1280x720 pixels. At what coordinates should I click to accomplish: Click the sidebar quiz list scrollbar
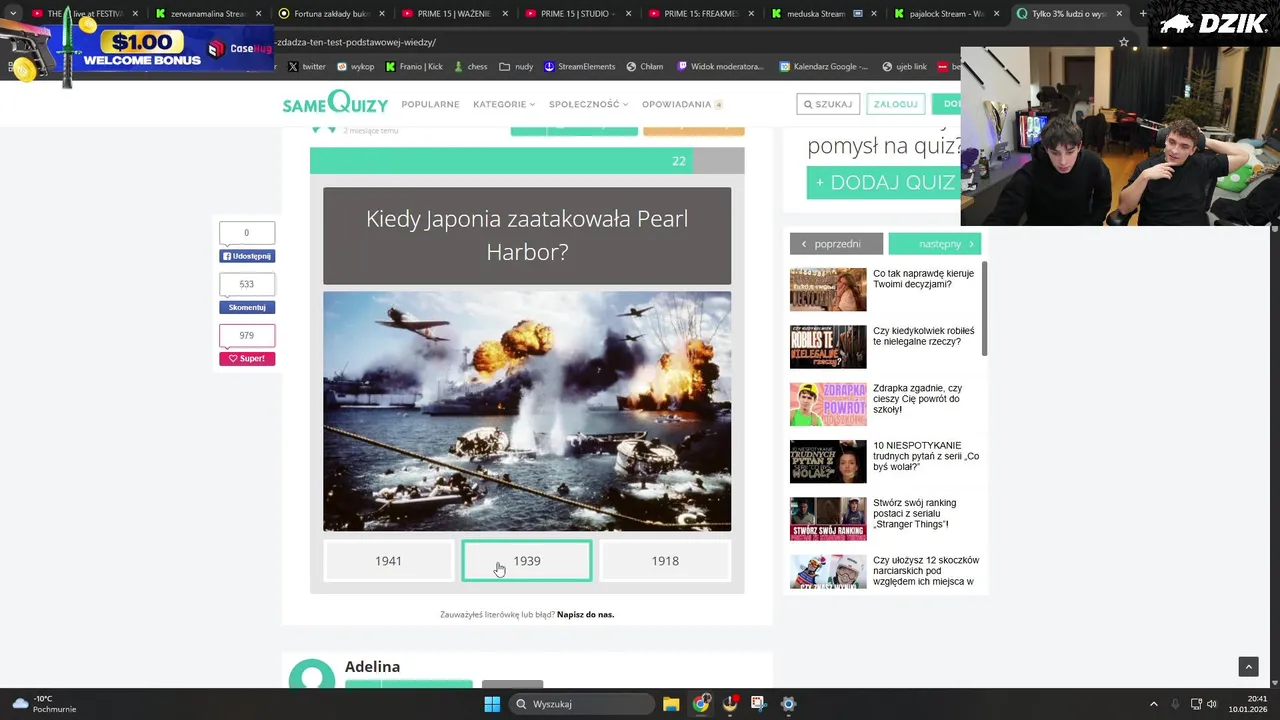984,308
